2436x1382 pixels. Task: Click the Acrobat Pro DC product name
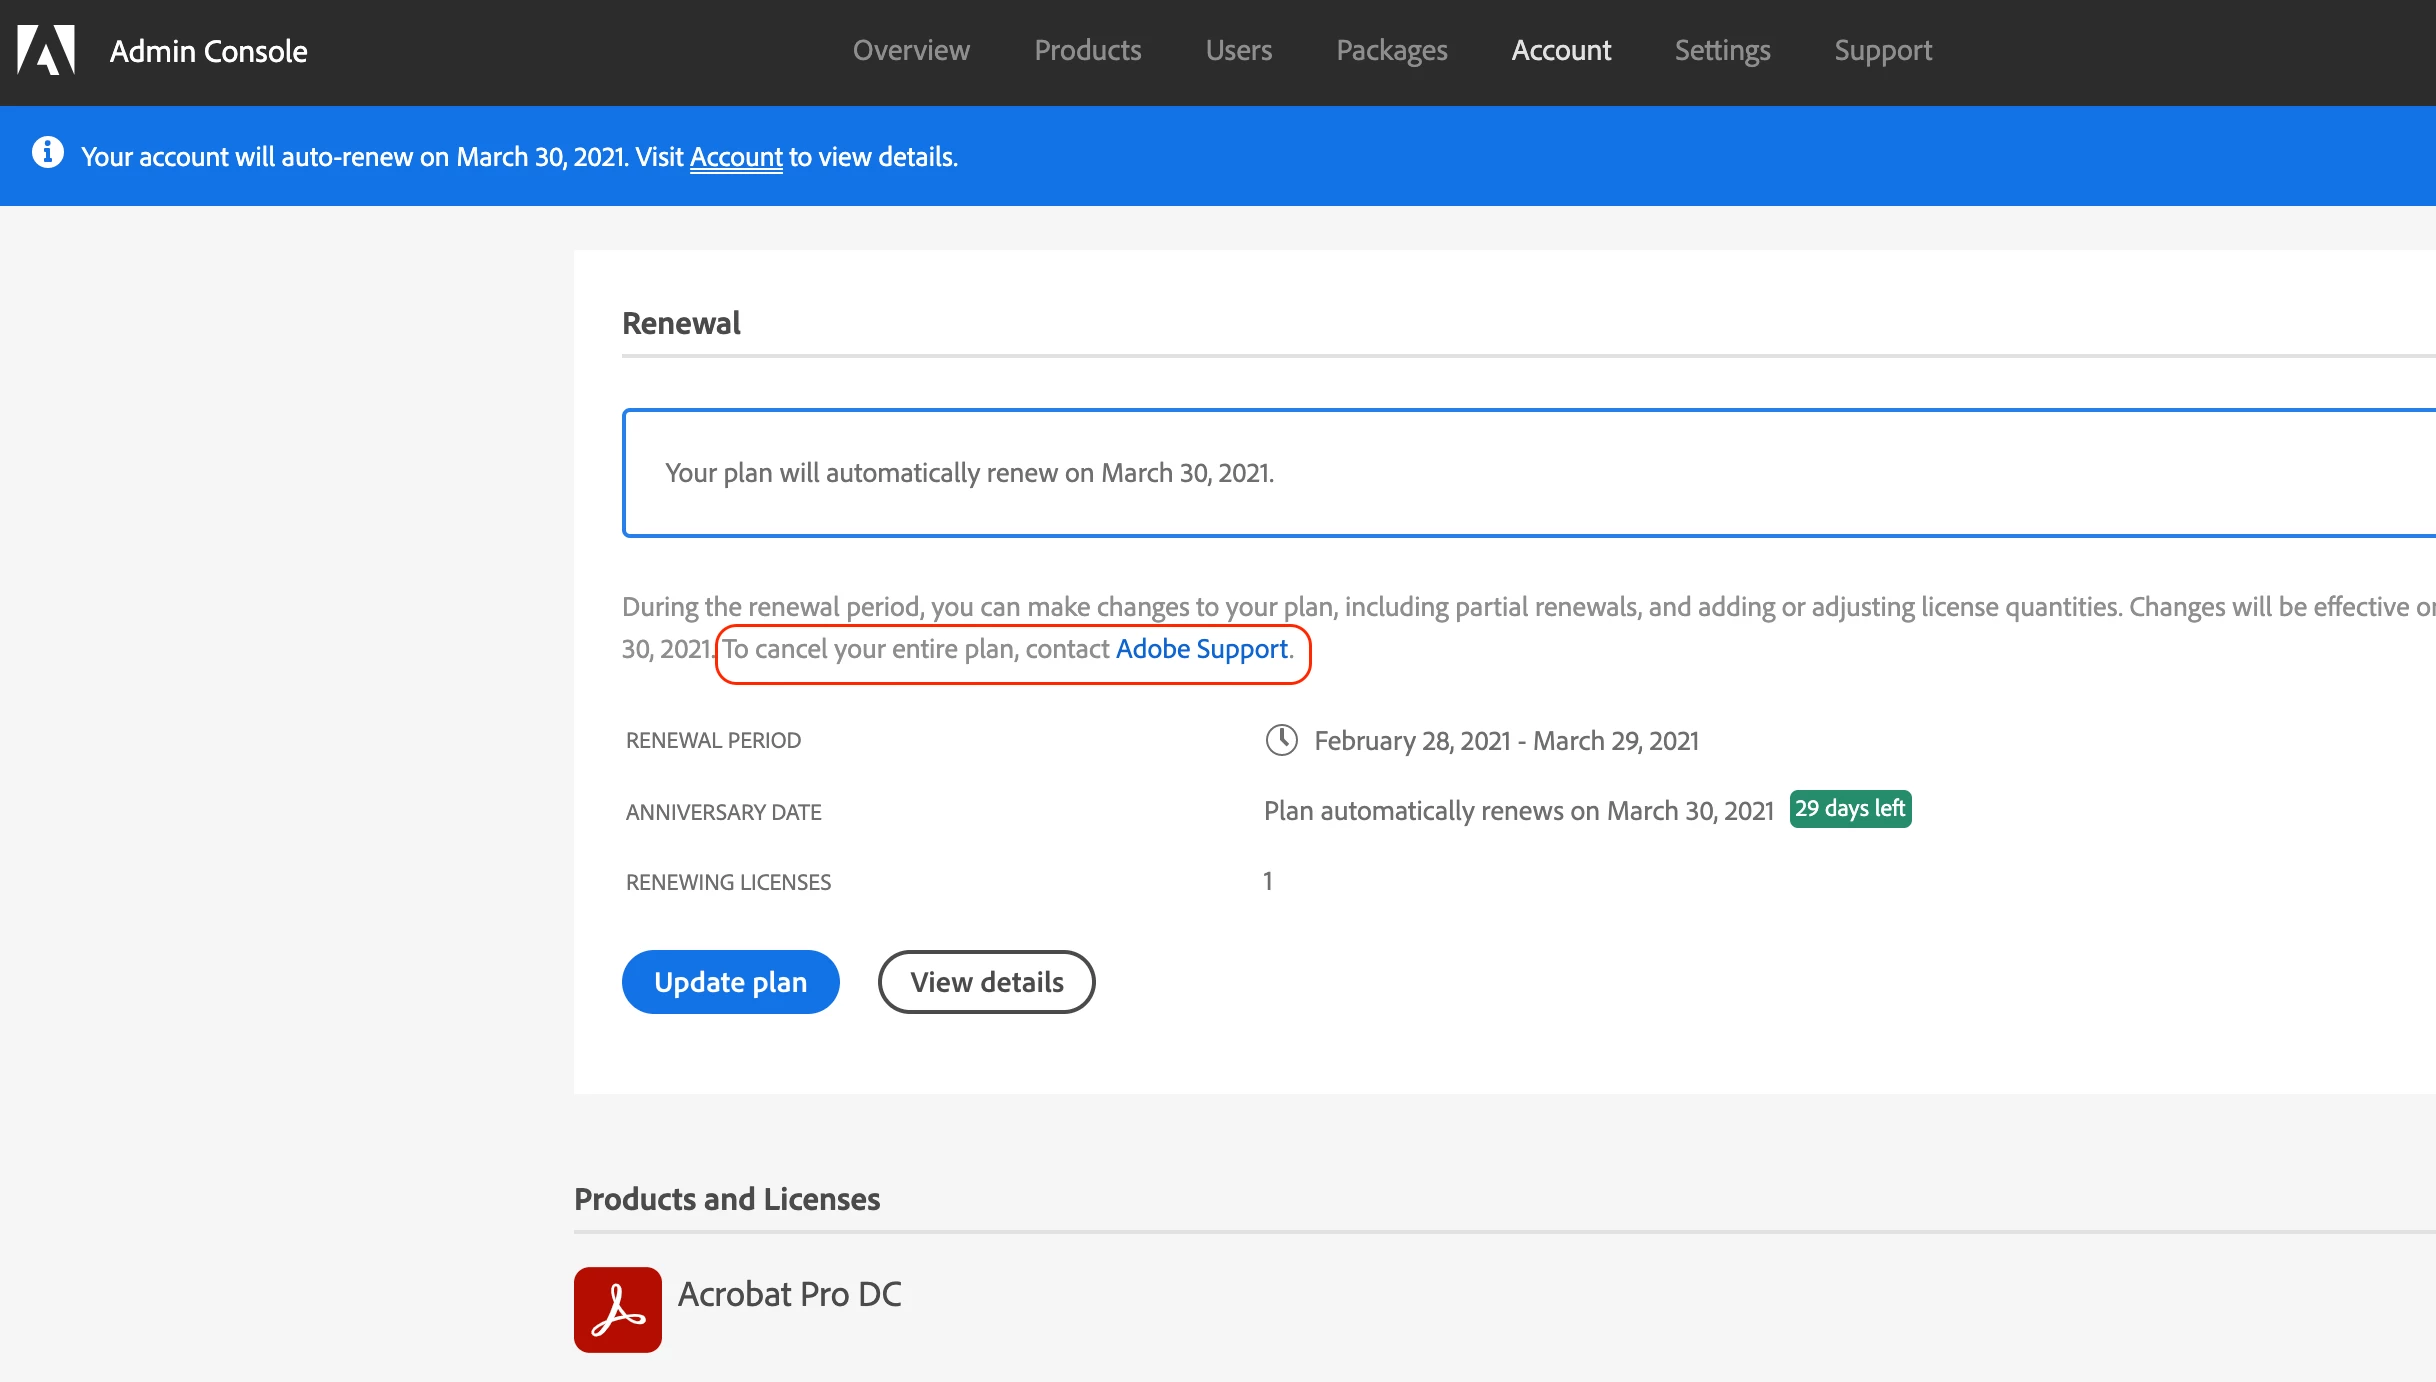point(789,1294)
